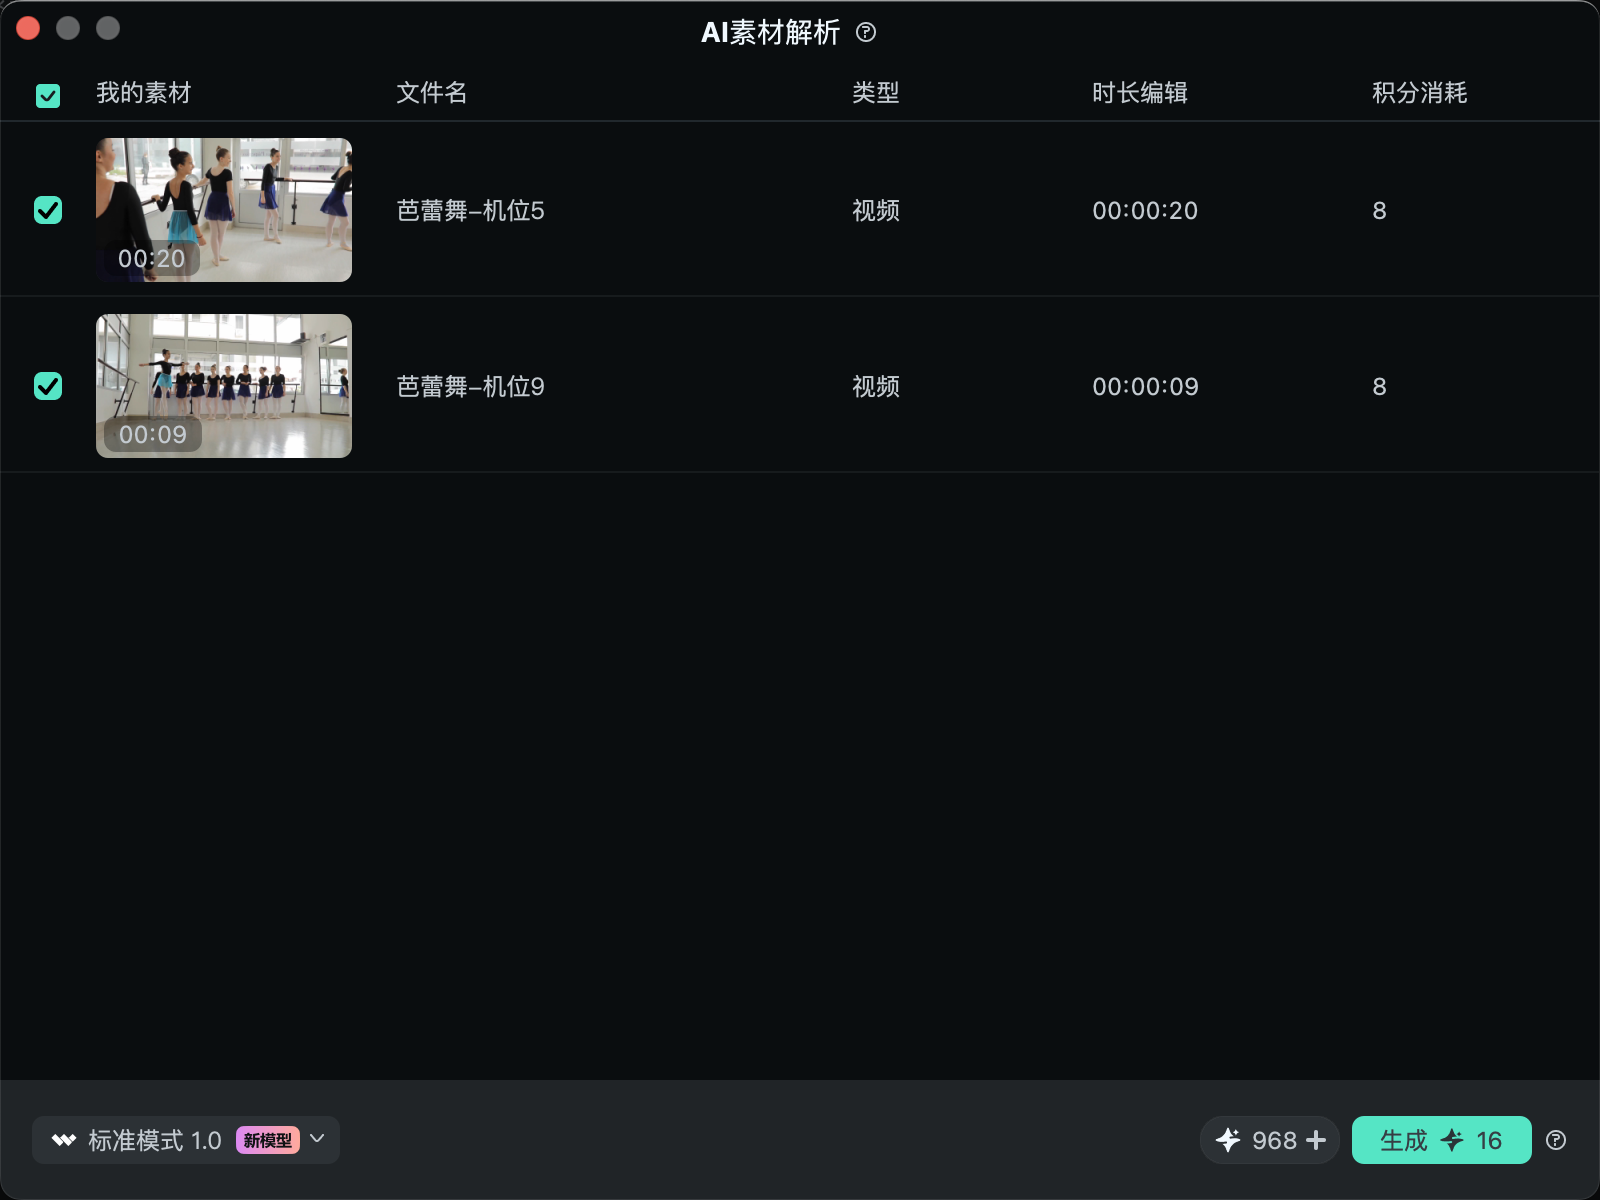Click the credit cost 8 in 芭蕾舞-机位5 row

[1380, 211]
